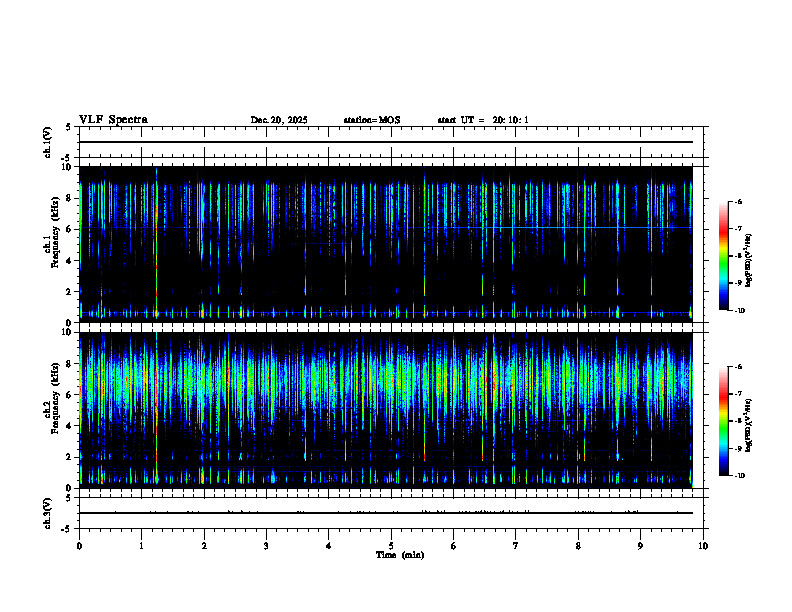Click the "5" minute tick label on the time axis
The width and height of the screenshot is (792, 612).
coord(391,546)
